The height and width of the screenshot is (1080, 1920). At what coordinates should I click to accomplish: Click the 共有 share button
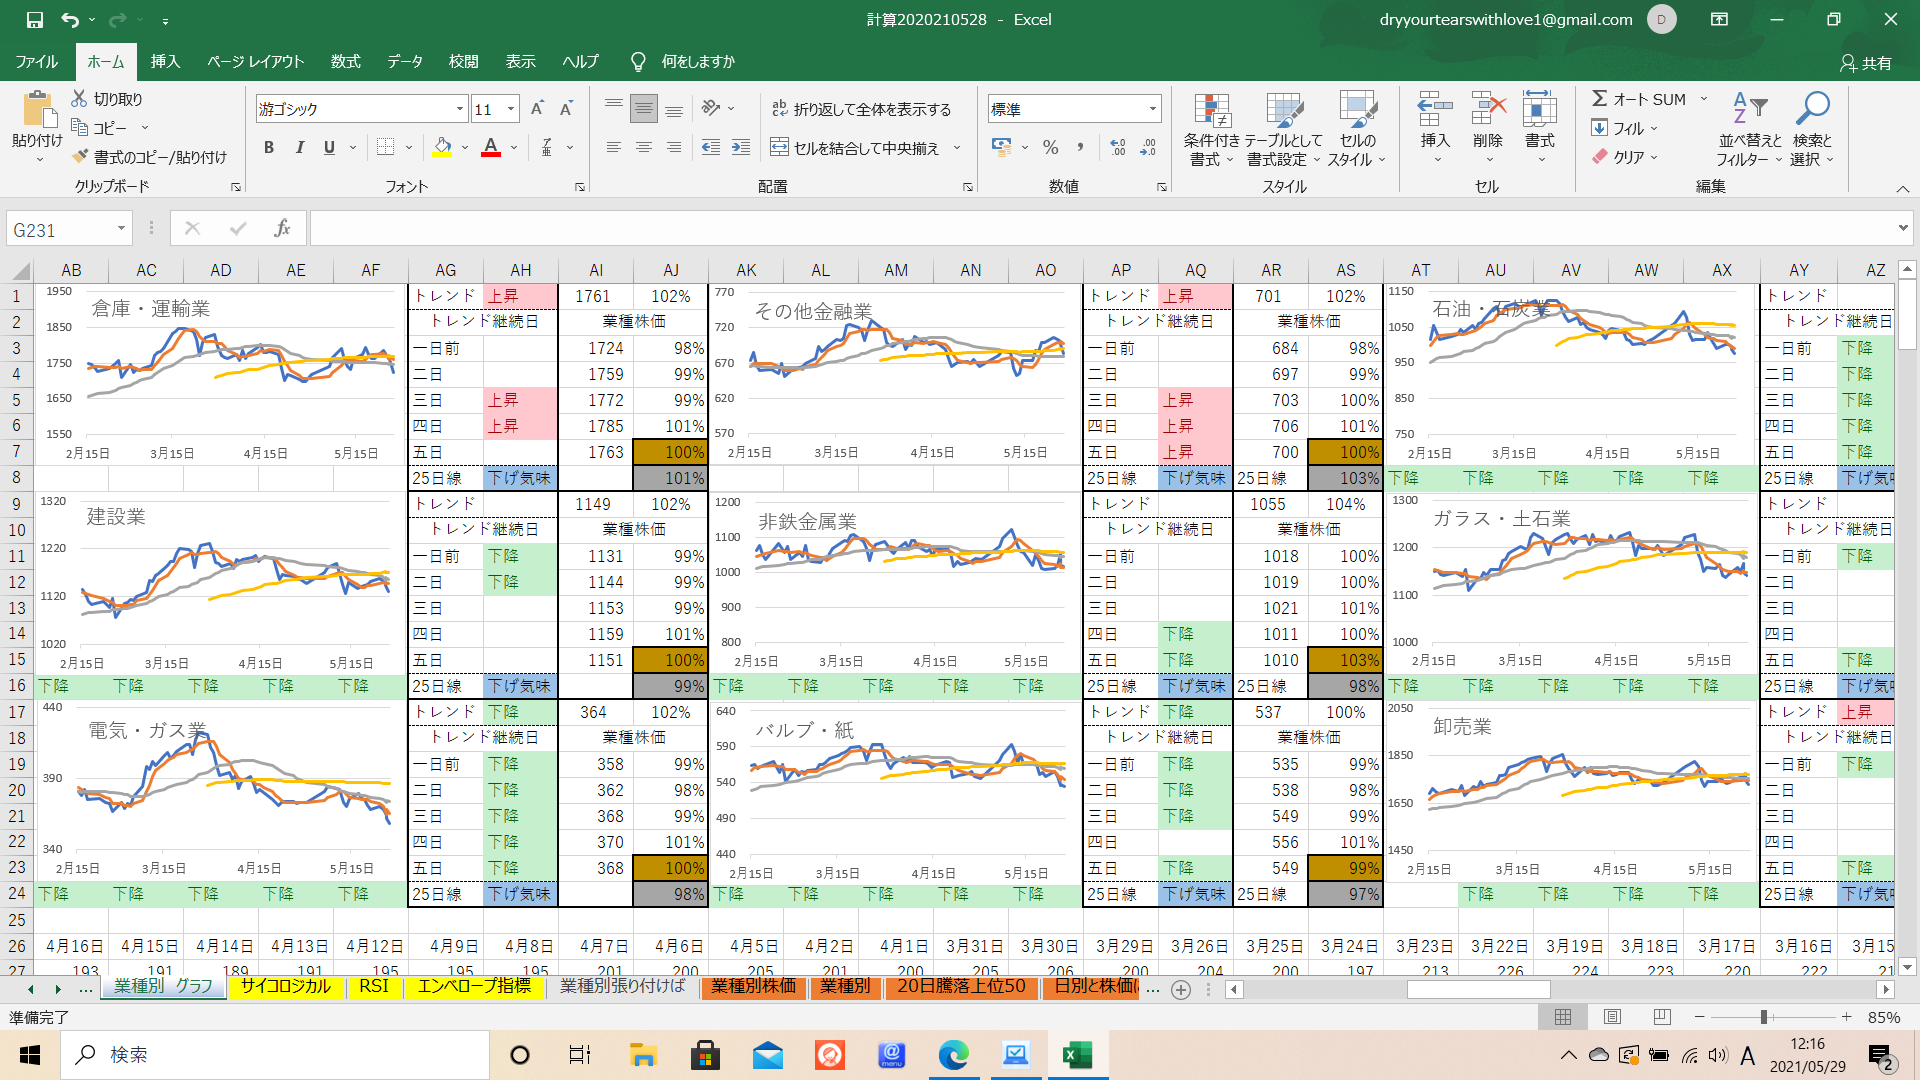[x=1865, y=62]
